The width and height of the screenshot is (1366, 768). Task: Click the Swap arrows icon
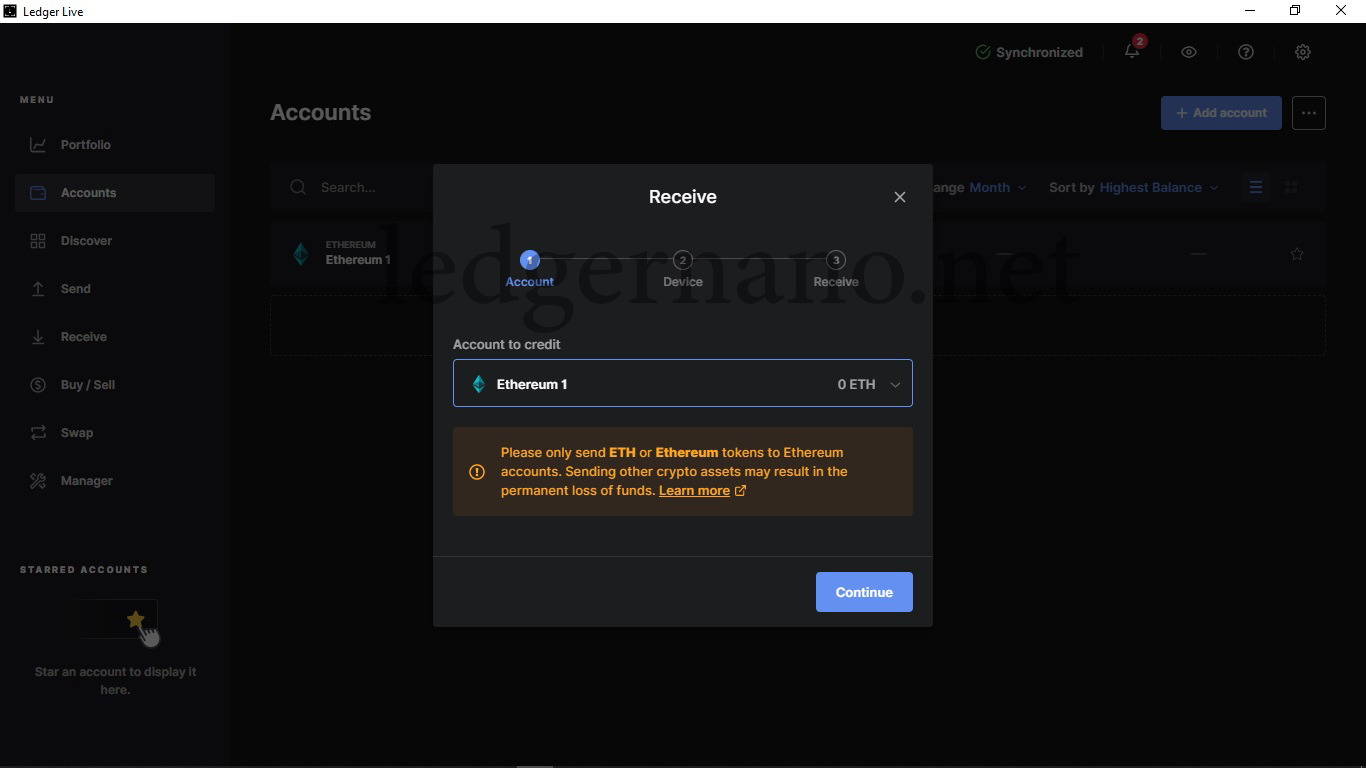click(38, 433)
